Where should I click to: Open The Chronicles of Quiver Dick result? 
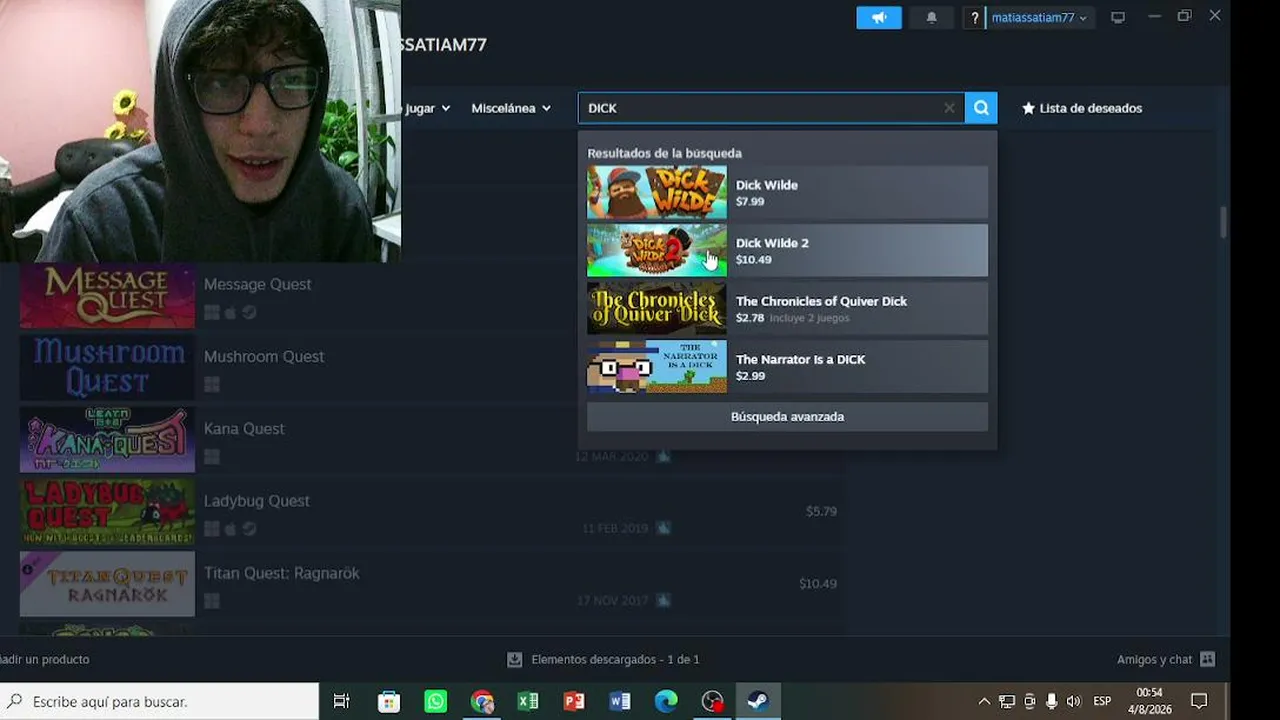[787, 309]
